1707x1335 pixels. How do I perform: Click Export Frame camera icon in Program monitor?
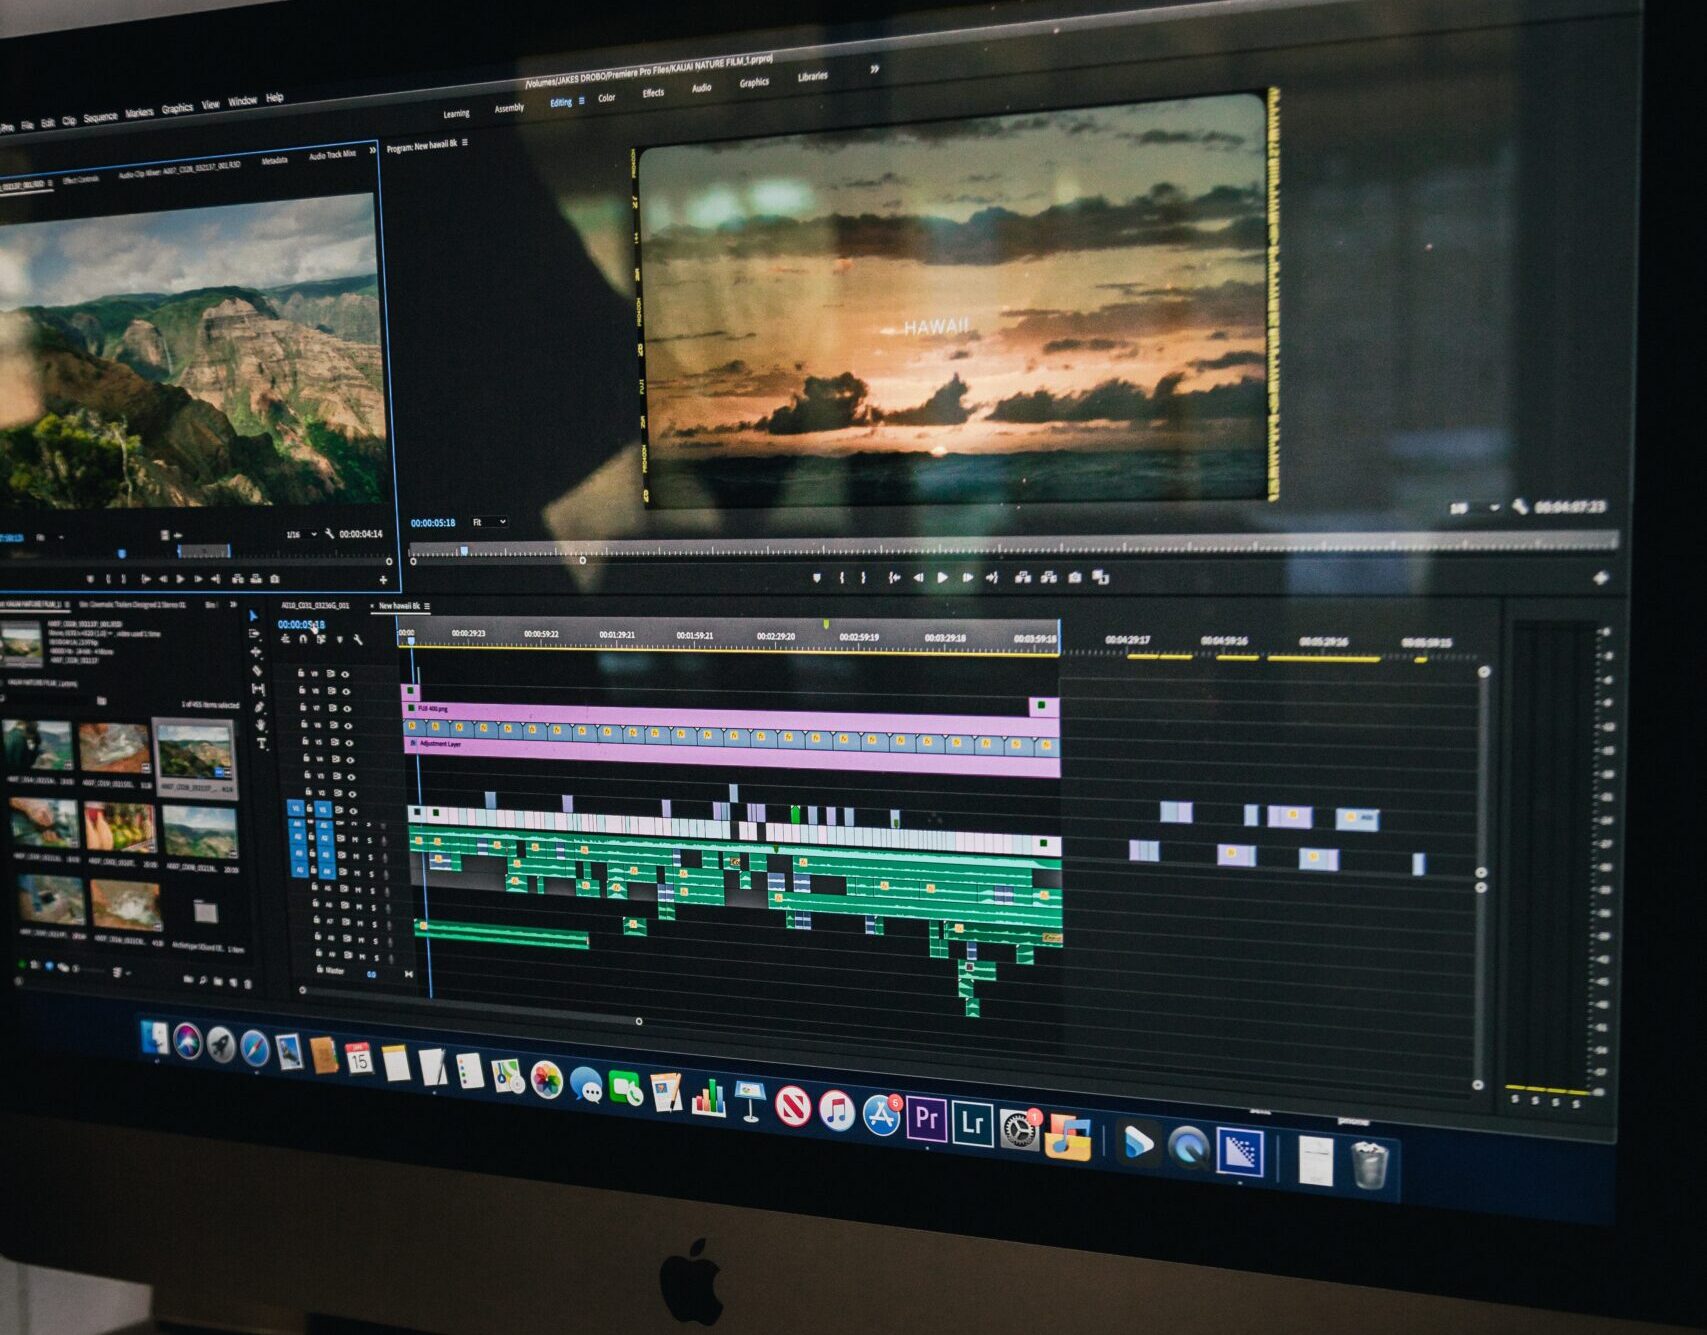(1074, 577)
